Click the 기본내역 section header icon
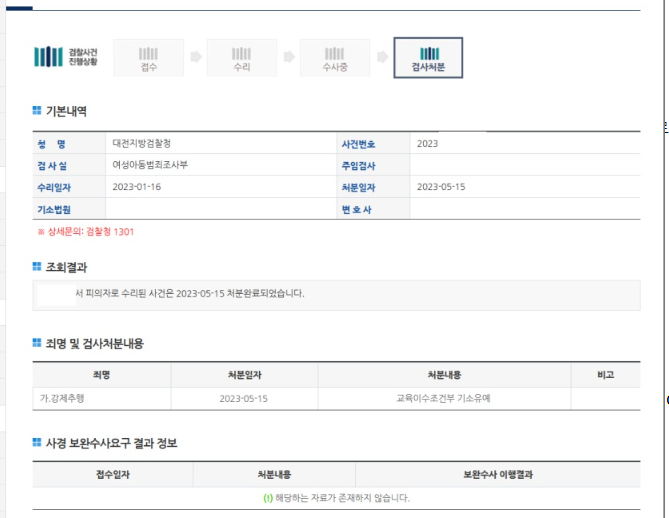The width and height of the screenshot is (669, 518). [37, 111]
